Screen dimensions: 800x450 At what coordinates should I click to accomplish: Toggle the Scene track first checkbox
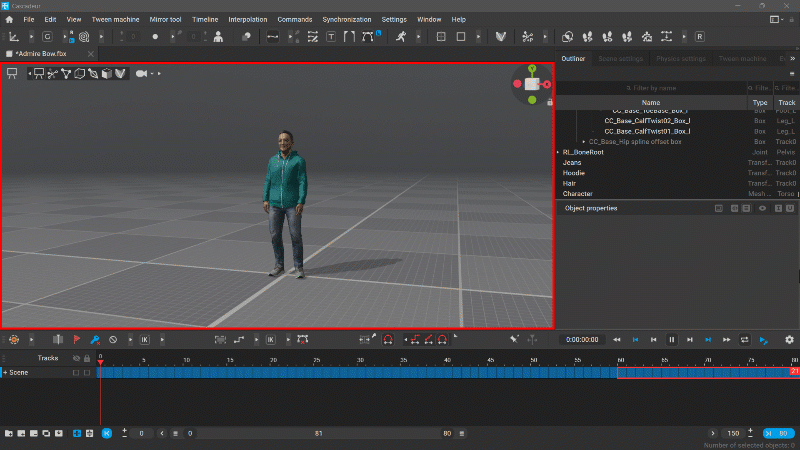(x=77, y=372)
